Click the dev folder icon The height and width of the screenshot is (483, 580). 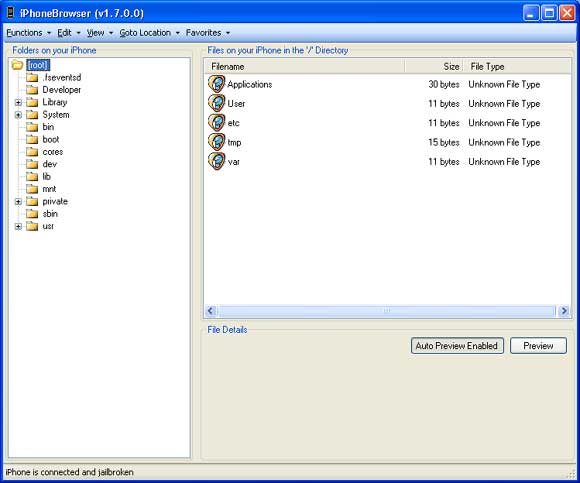pos(32,164)
